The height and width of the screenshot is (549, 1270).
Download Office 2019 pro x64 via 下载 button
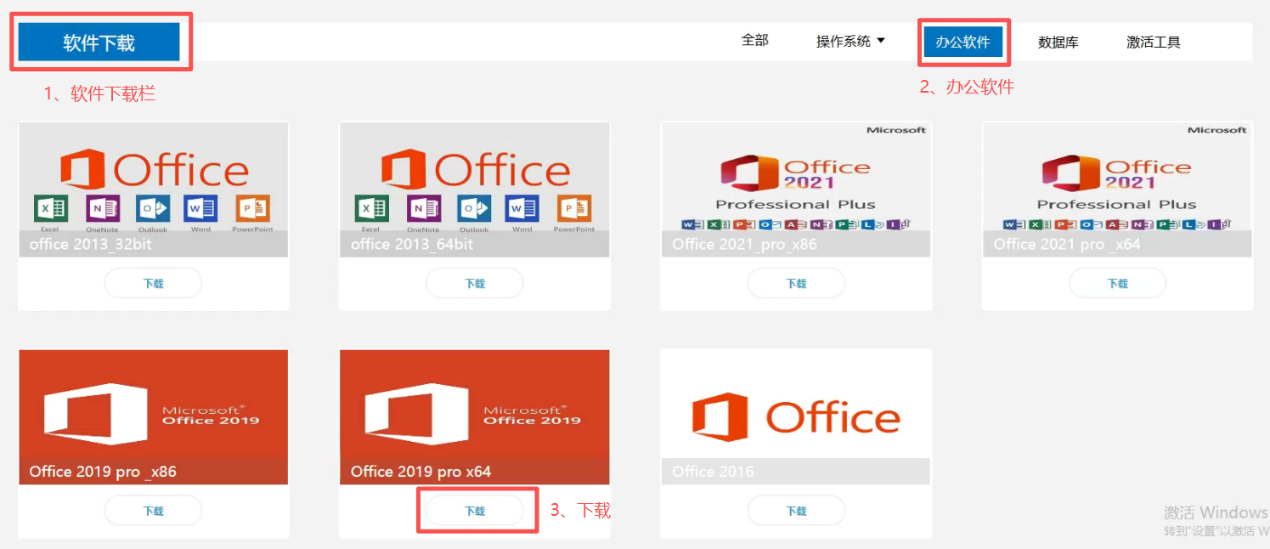(x=474, y=510)
